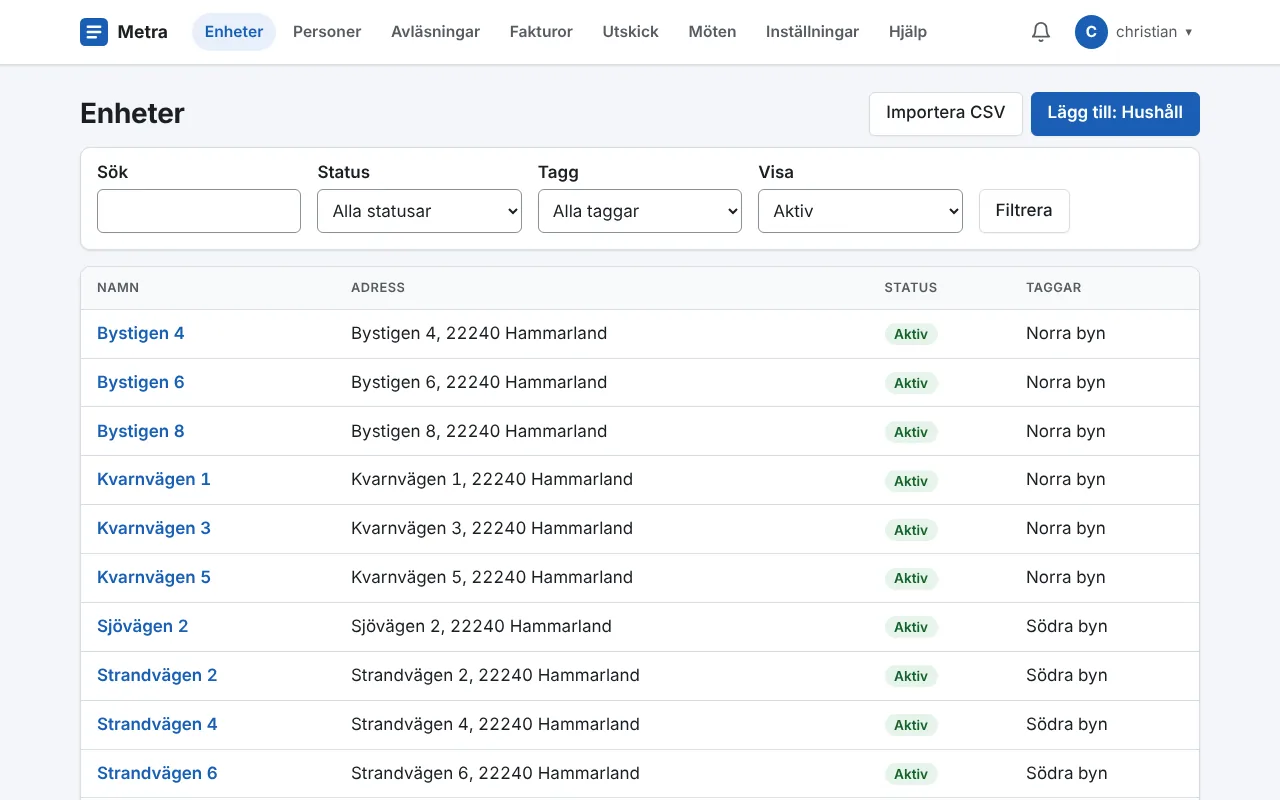This screenshot has height=800, width=1280.
Task: Open the Kvarnvägen 5 unit link
Action: tap(154, 577)
